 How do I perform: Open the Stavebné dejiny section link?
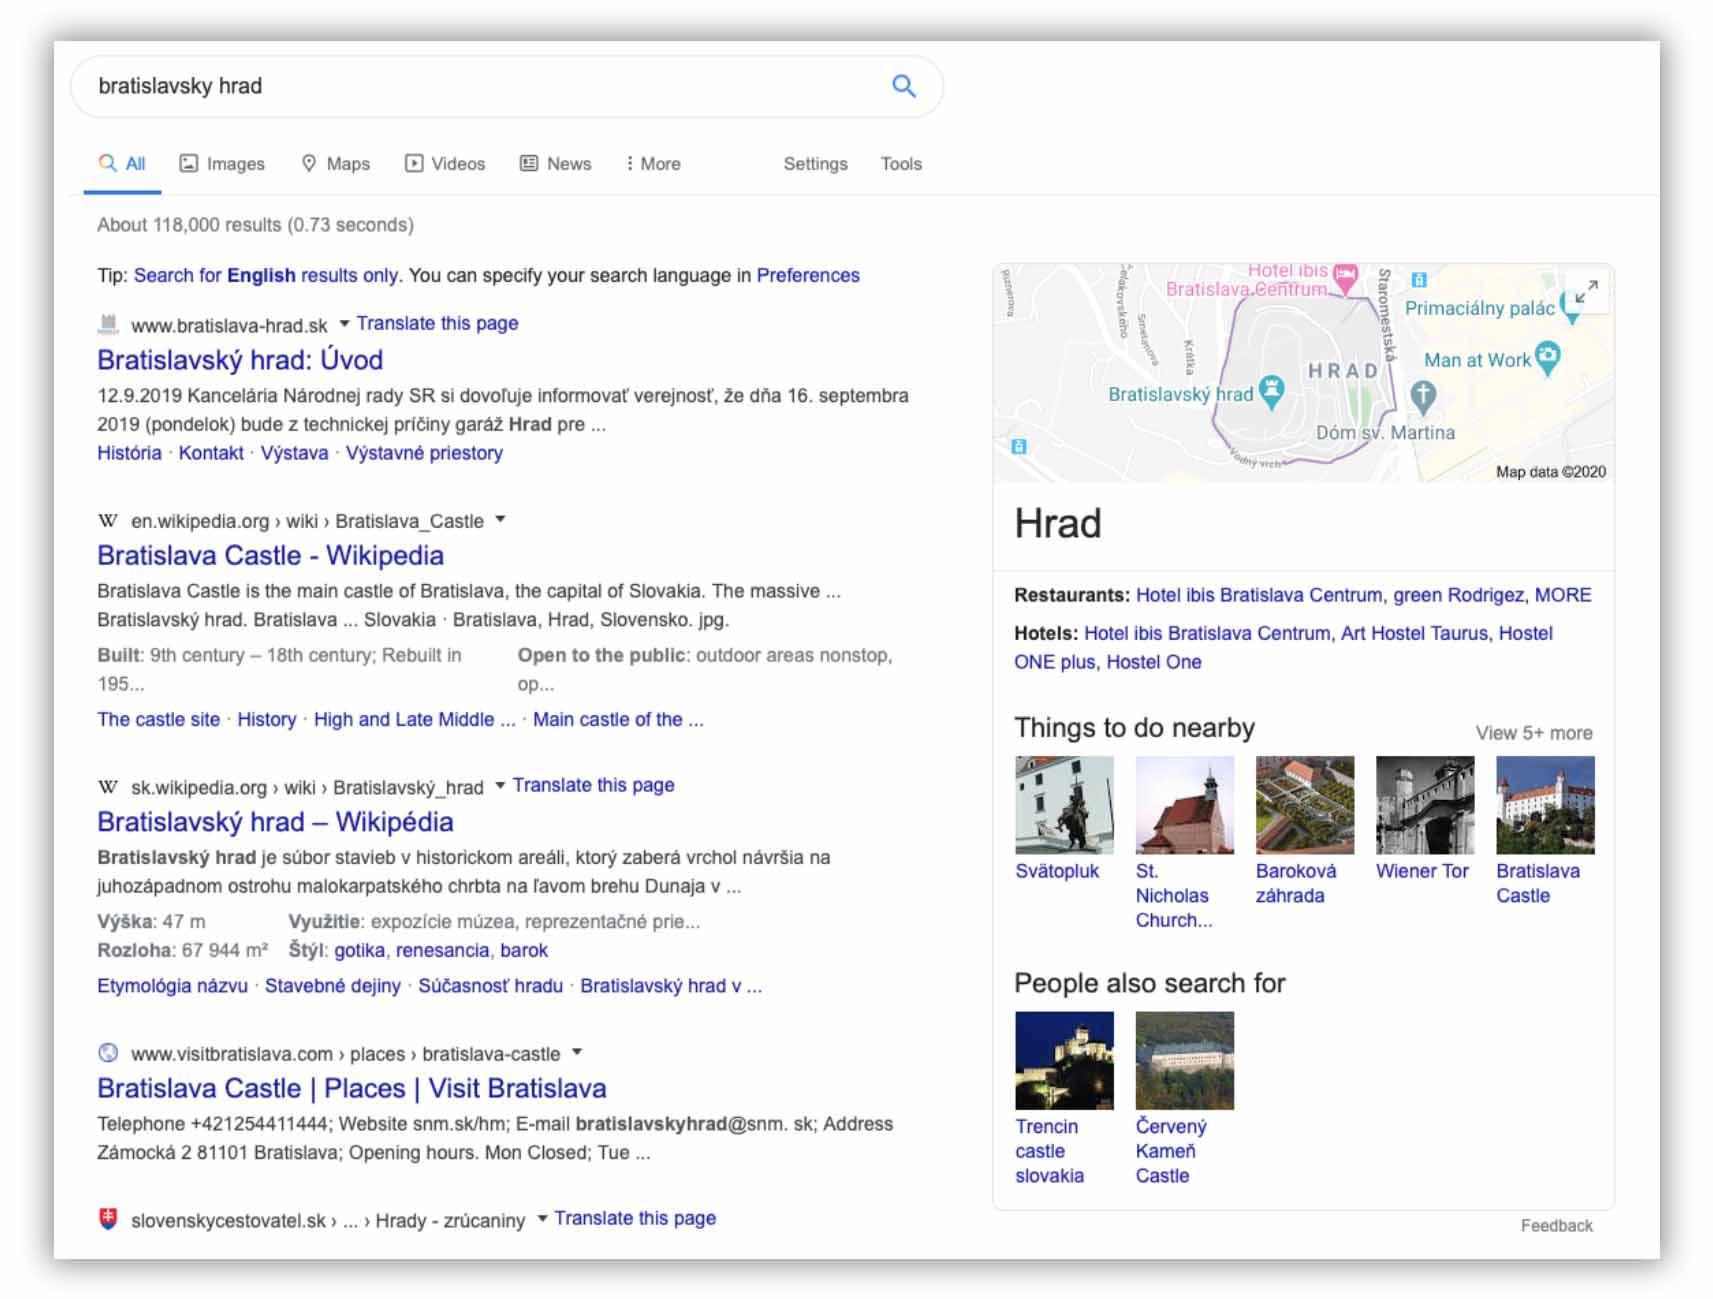(x=332, y=986)
